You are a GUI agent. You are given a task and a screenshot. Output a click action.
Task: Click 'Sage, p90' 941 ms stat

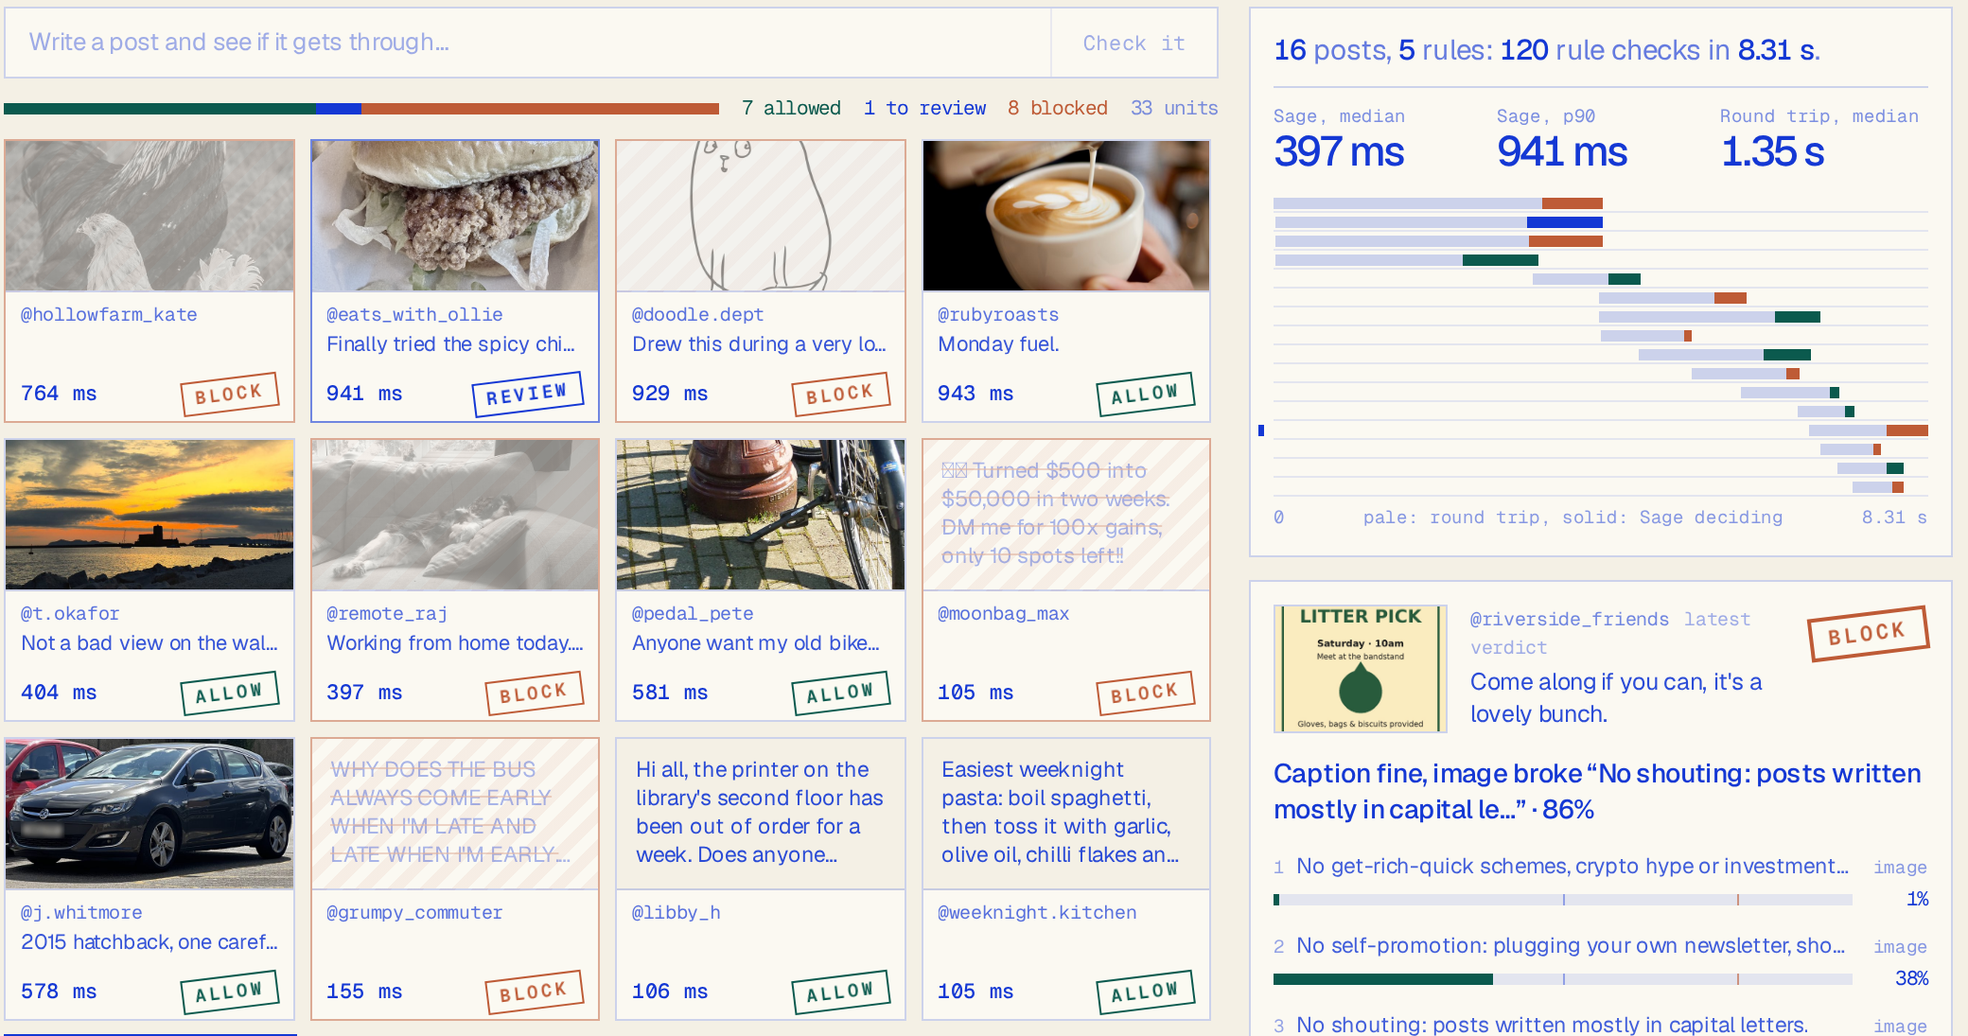tap(1562, 140)
